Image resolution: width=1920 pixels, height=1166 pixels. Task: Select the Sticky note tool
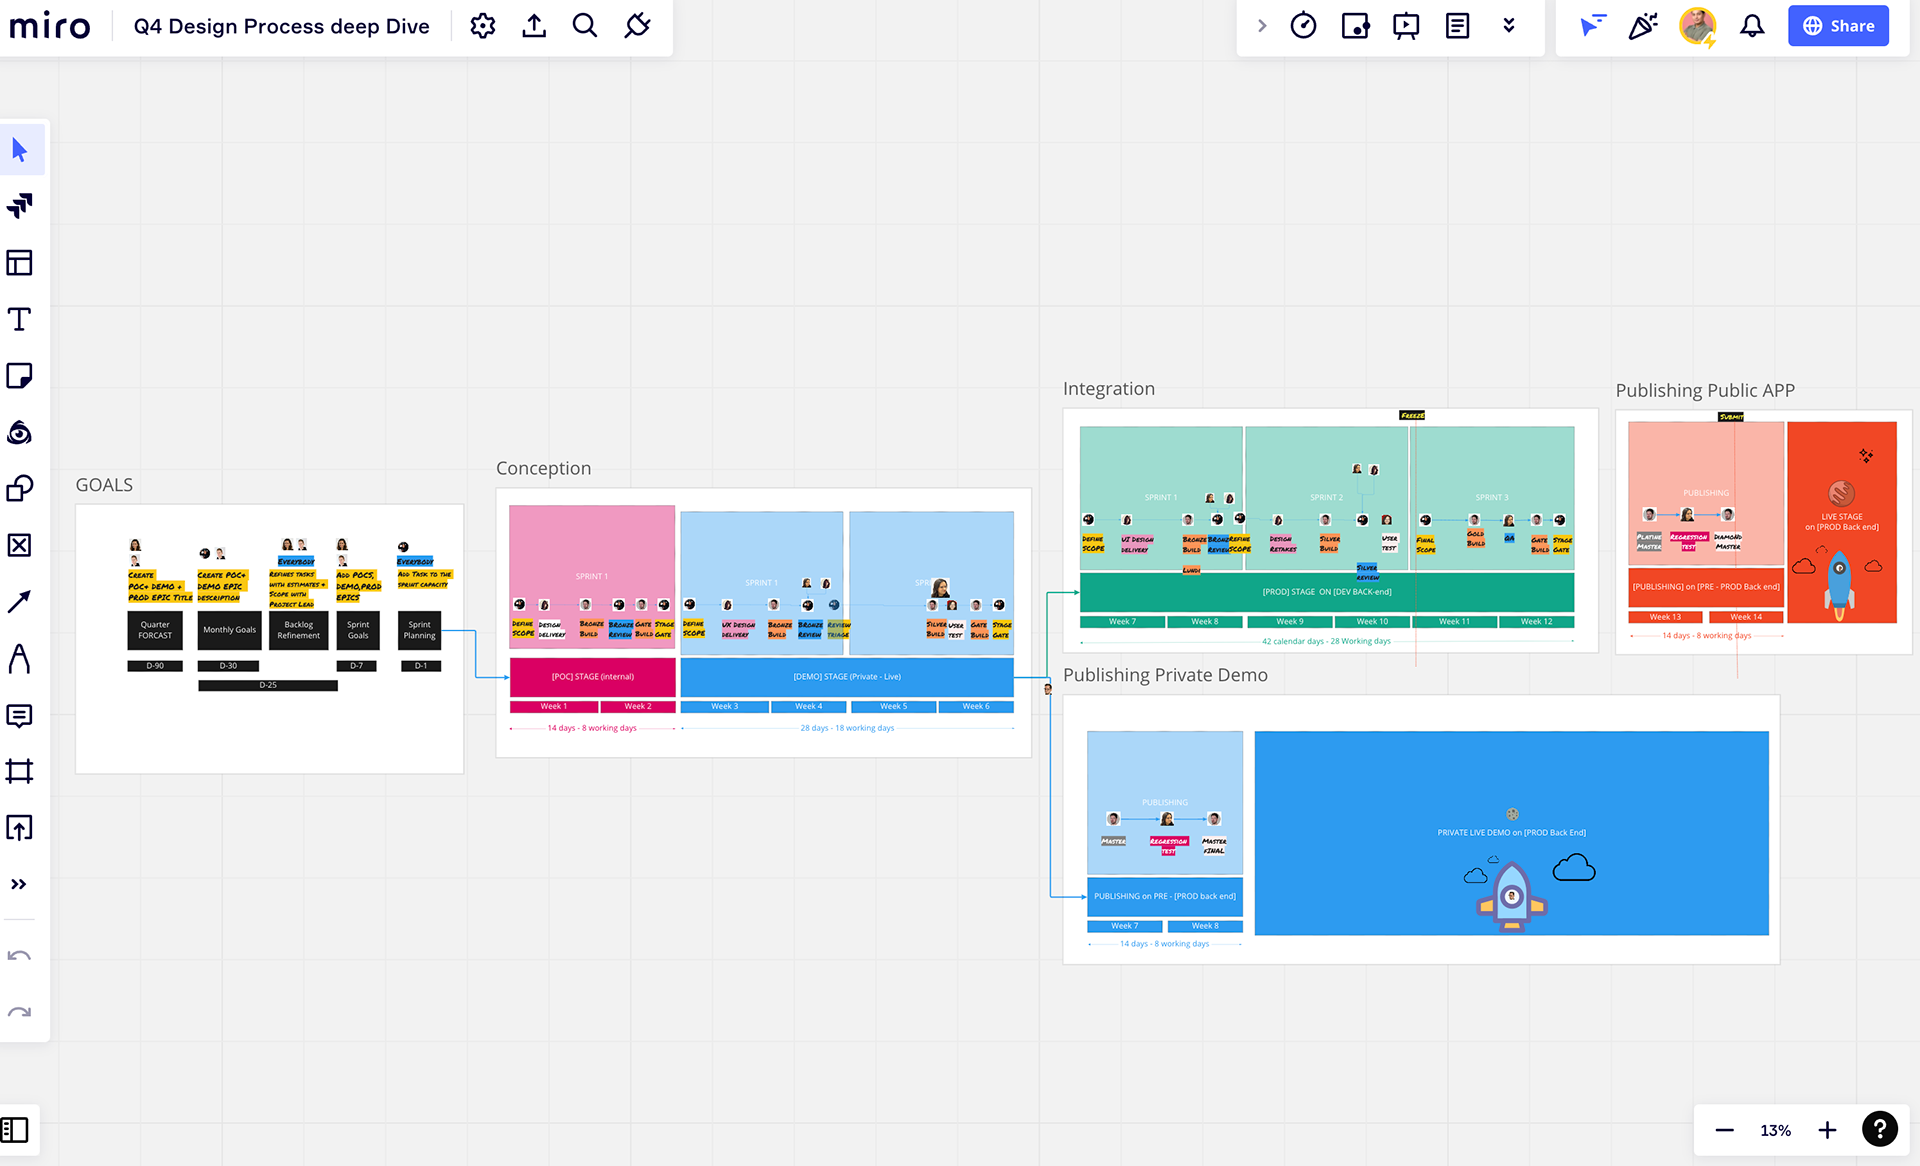click(x=20, y=376)
